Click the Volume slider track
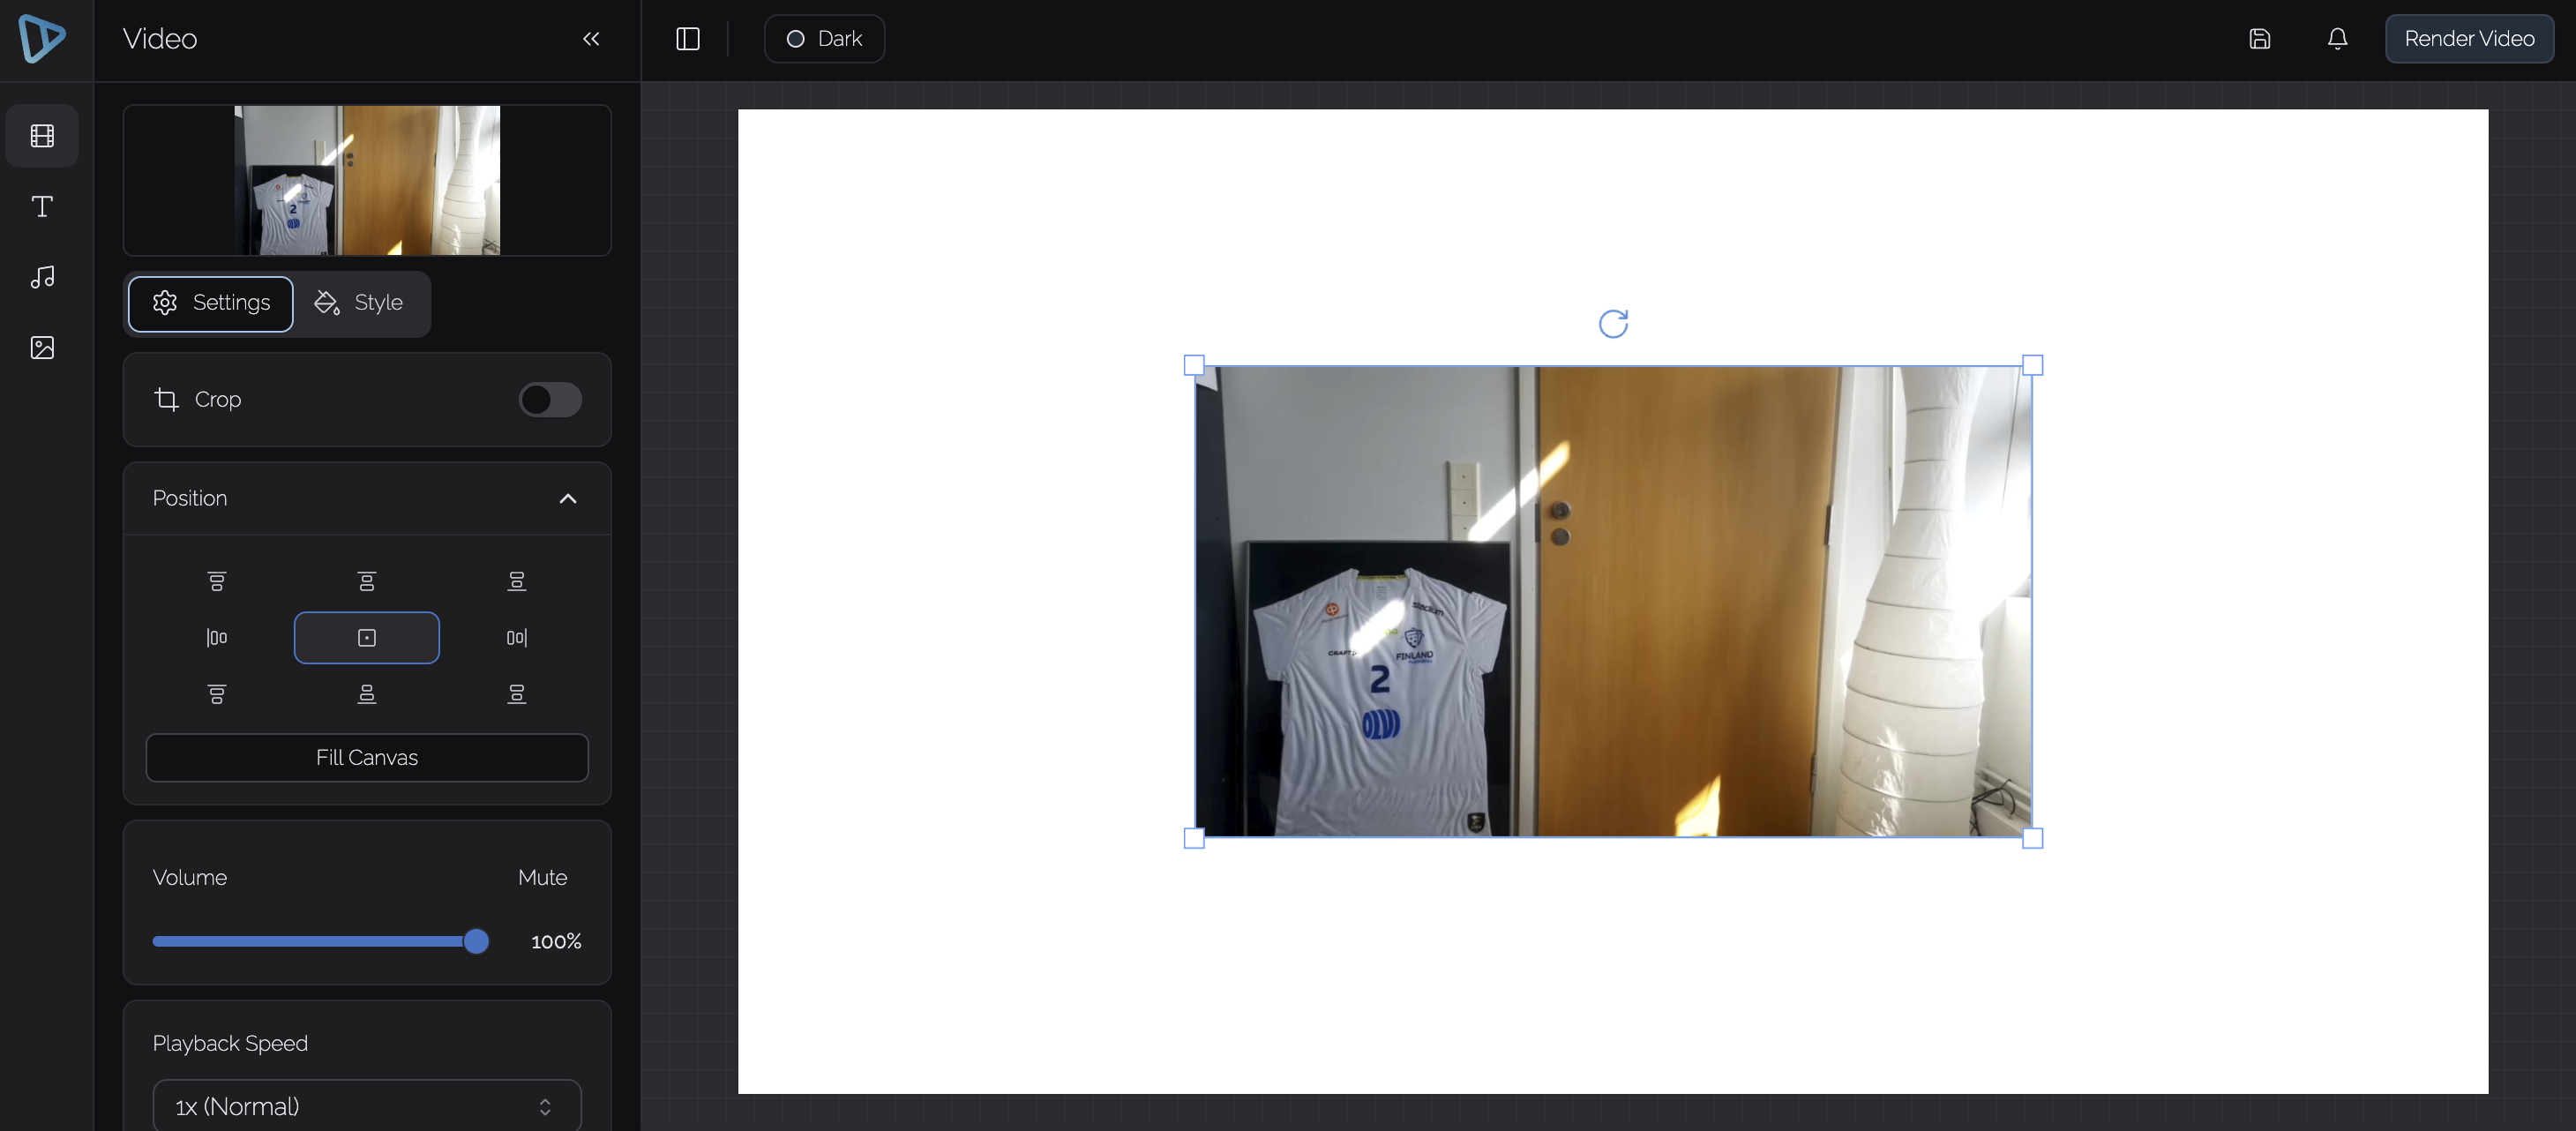This screenshot has height=1131, width=2576. (310, 941)
